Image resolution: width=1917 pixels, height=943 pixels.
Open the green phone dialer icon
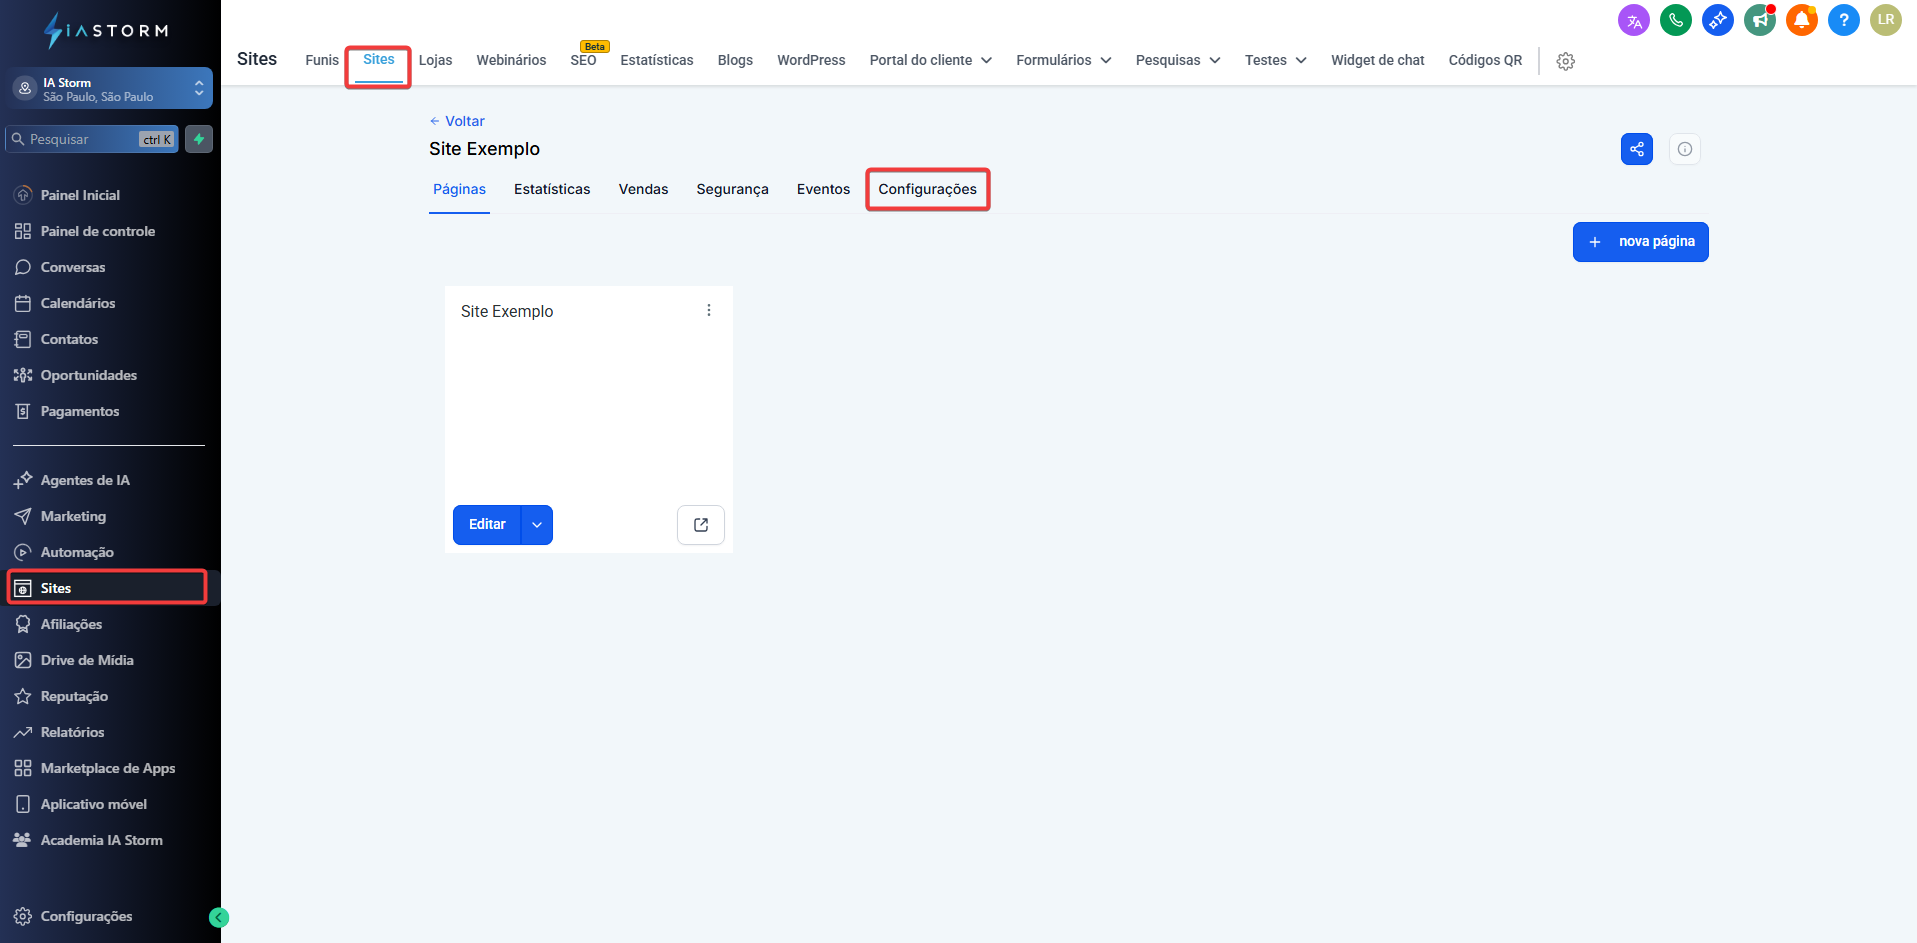(1675, 20)
